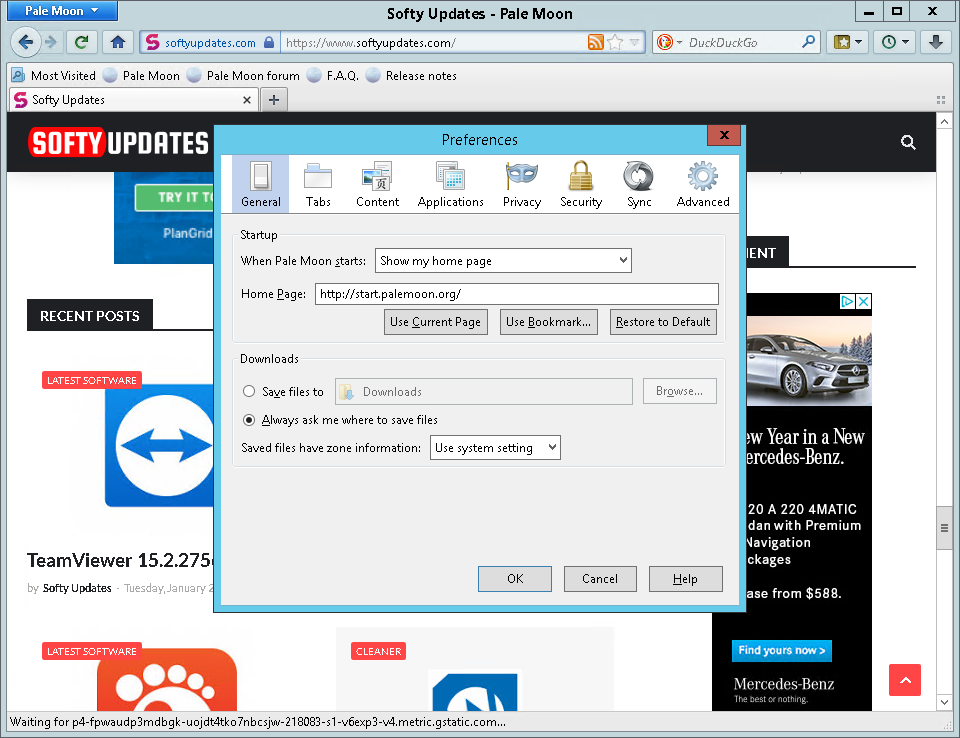Open Most Visited bookmarks folder

[x=54, y=75]
